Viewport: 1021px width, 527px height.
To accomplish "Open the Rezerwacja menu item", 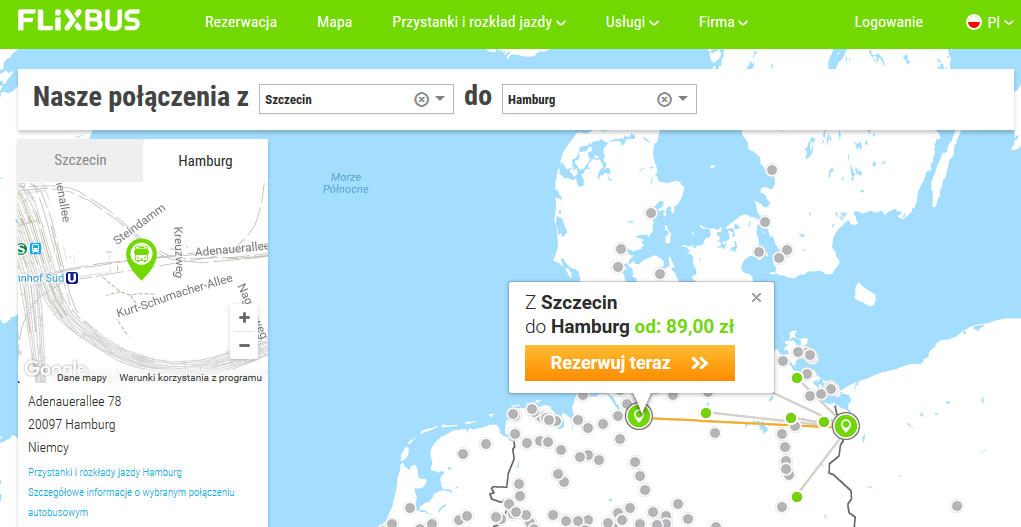I will click(x=241, y=22).
